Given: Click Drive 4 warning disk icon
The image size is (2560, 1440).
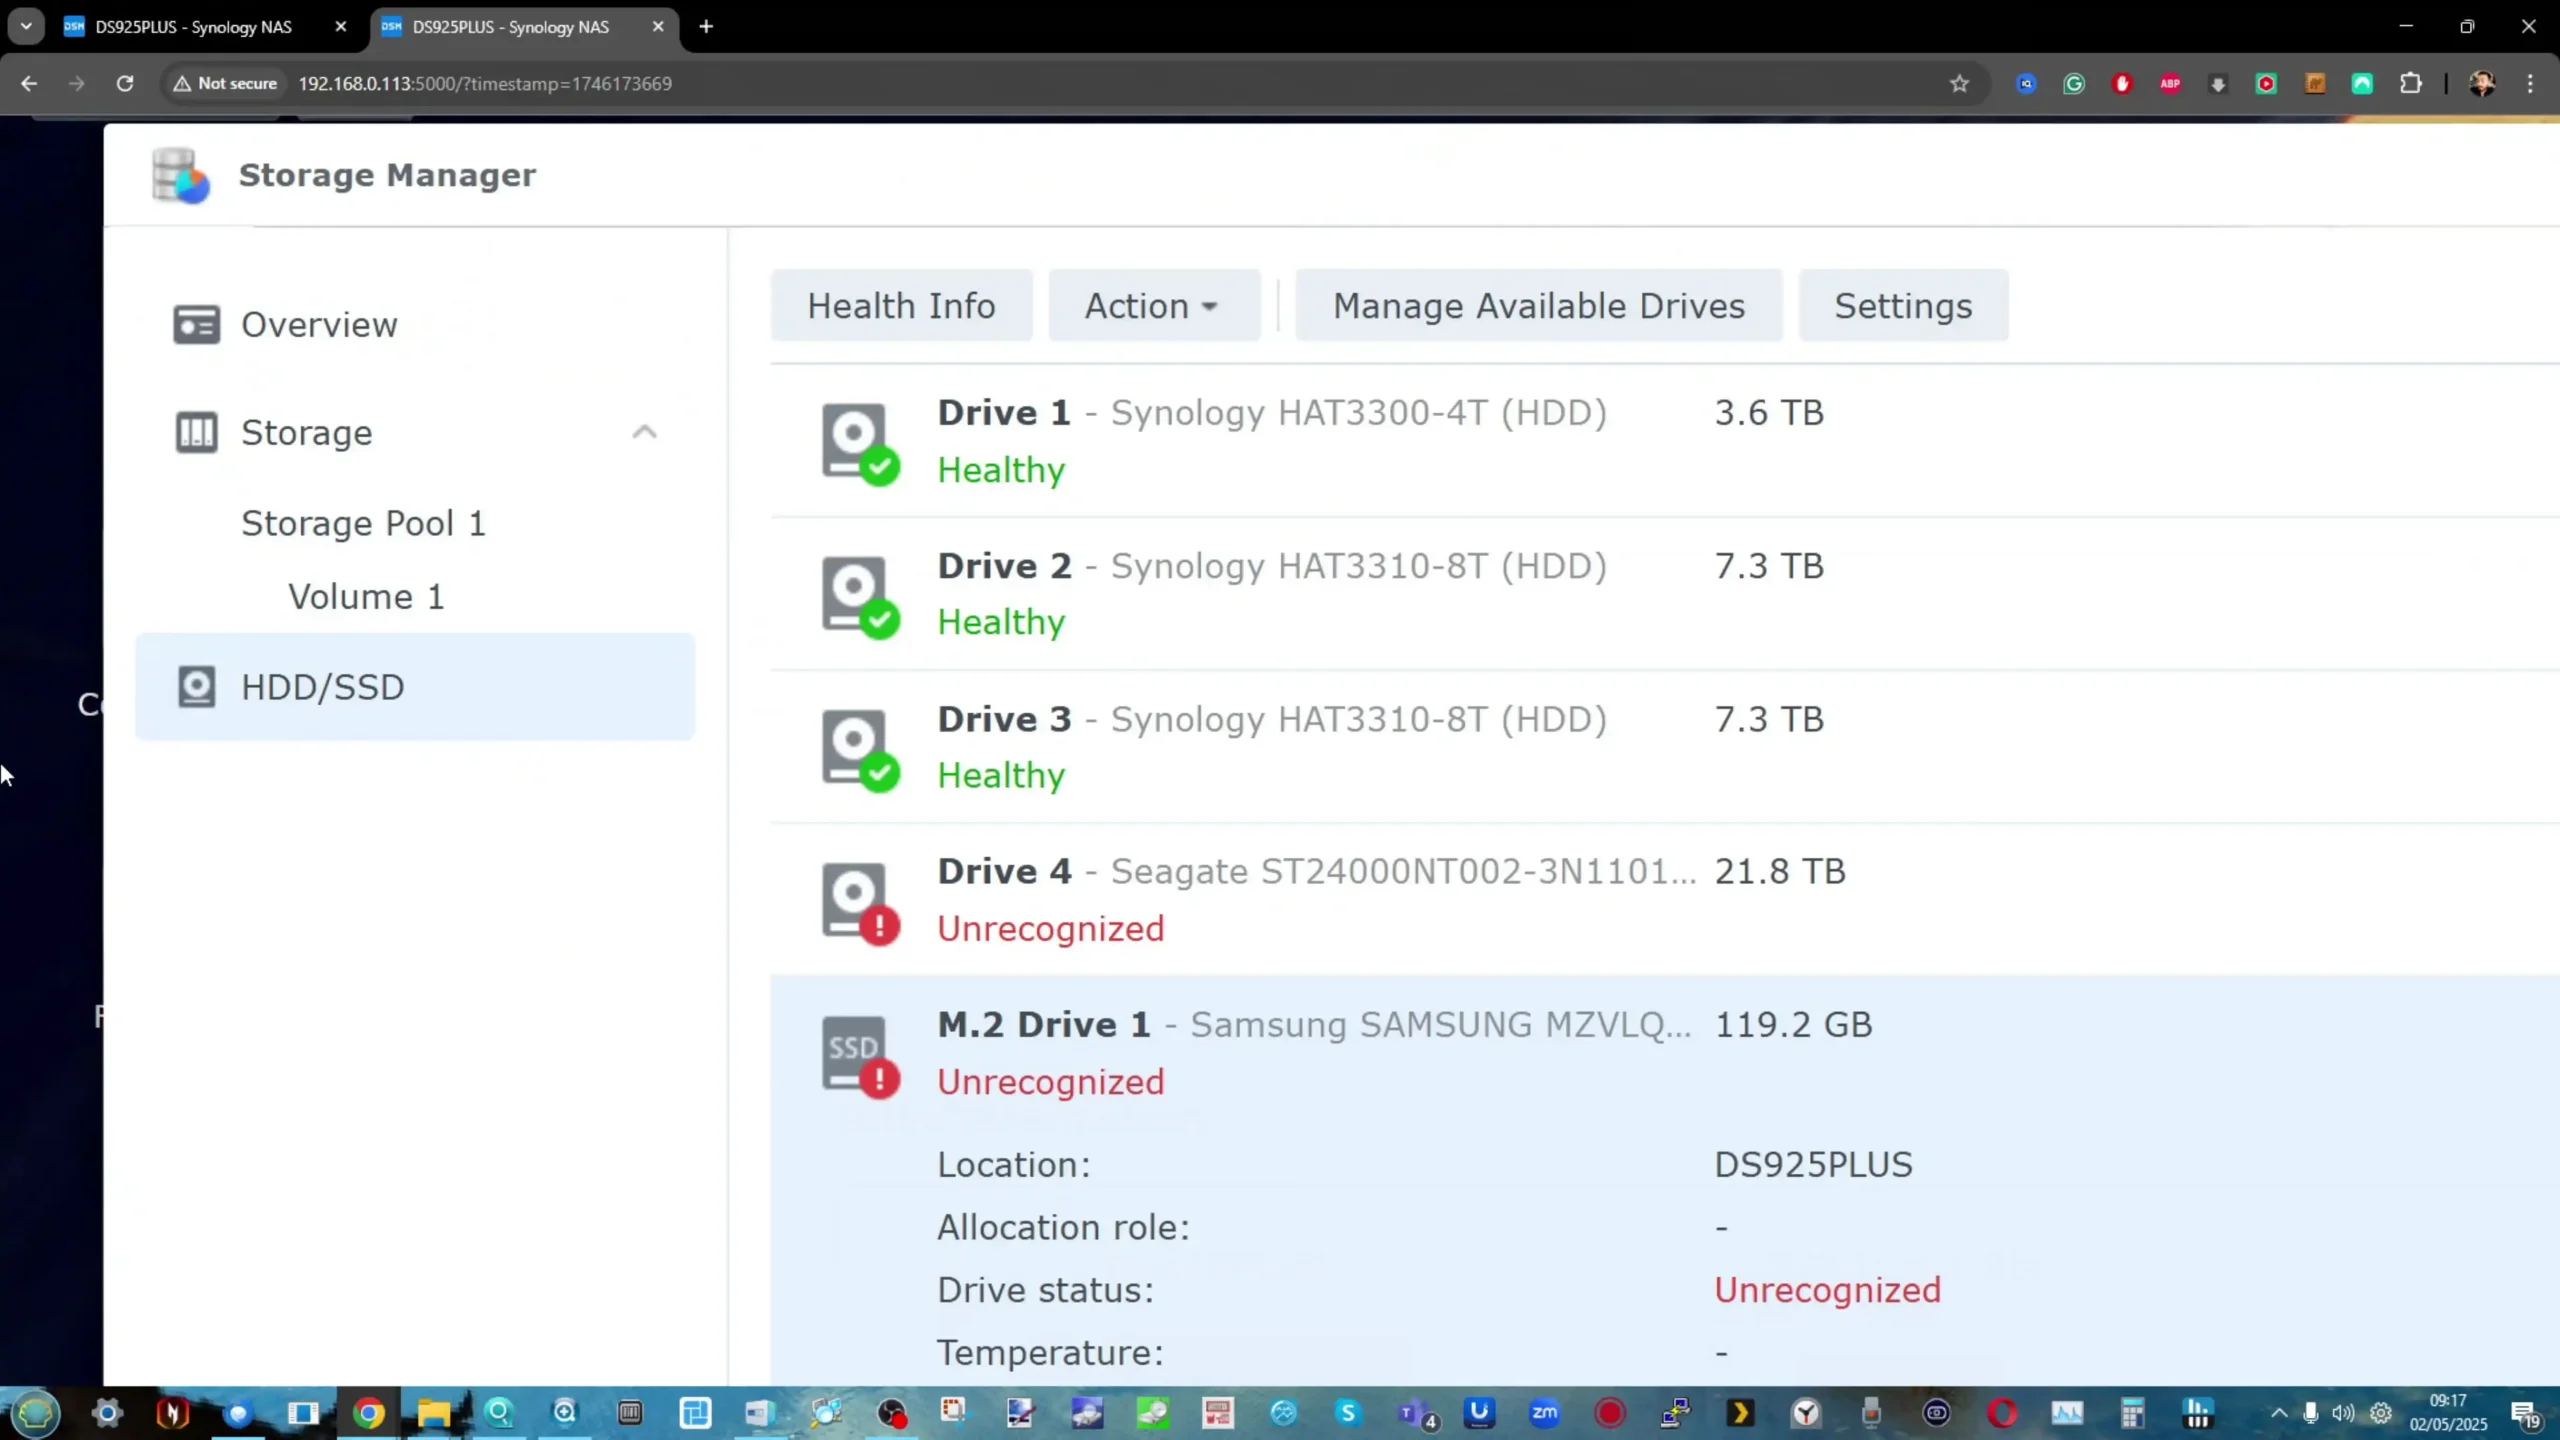Looking at the screenshot, I should click(859, 902).
